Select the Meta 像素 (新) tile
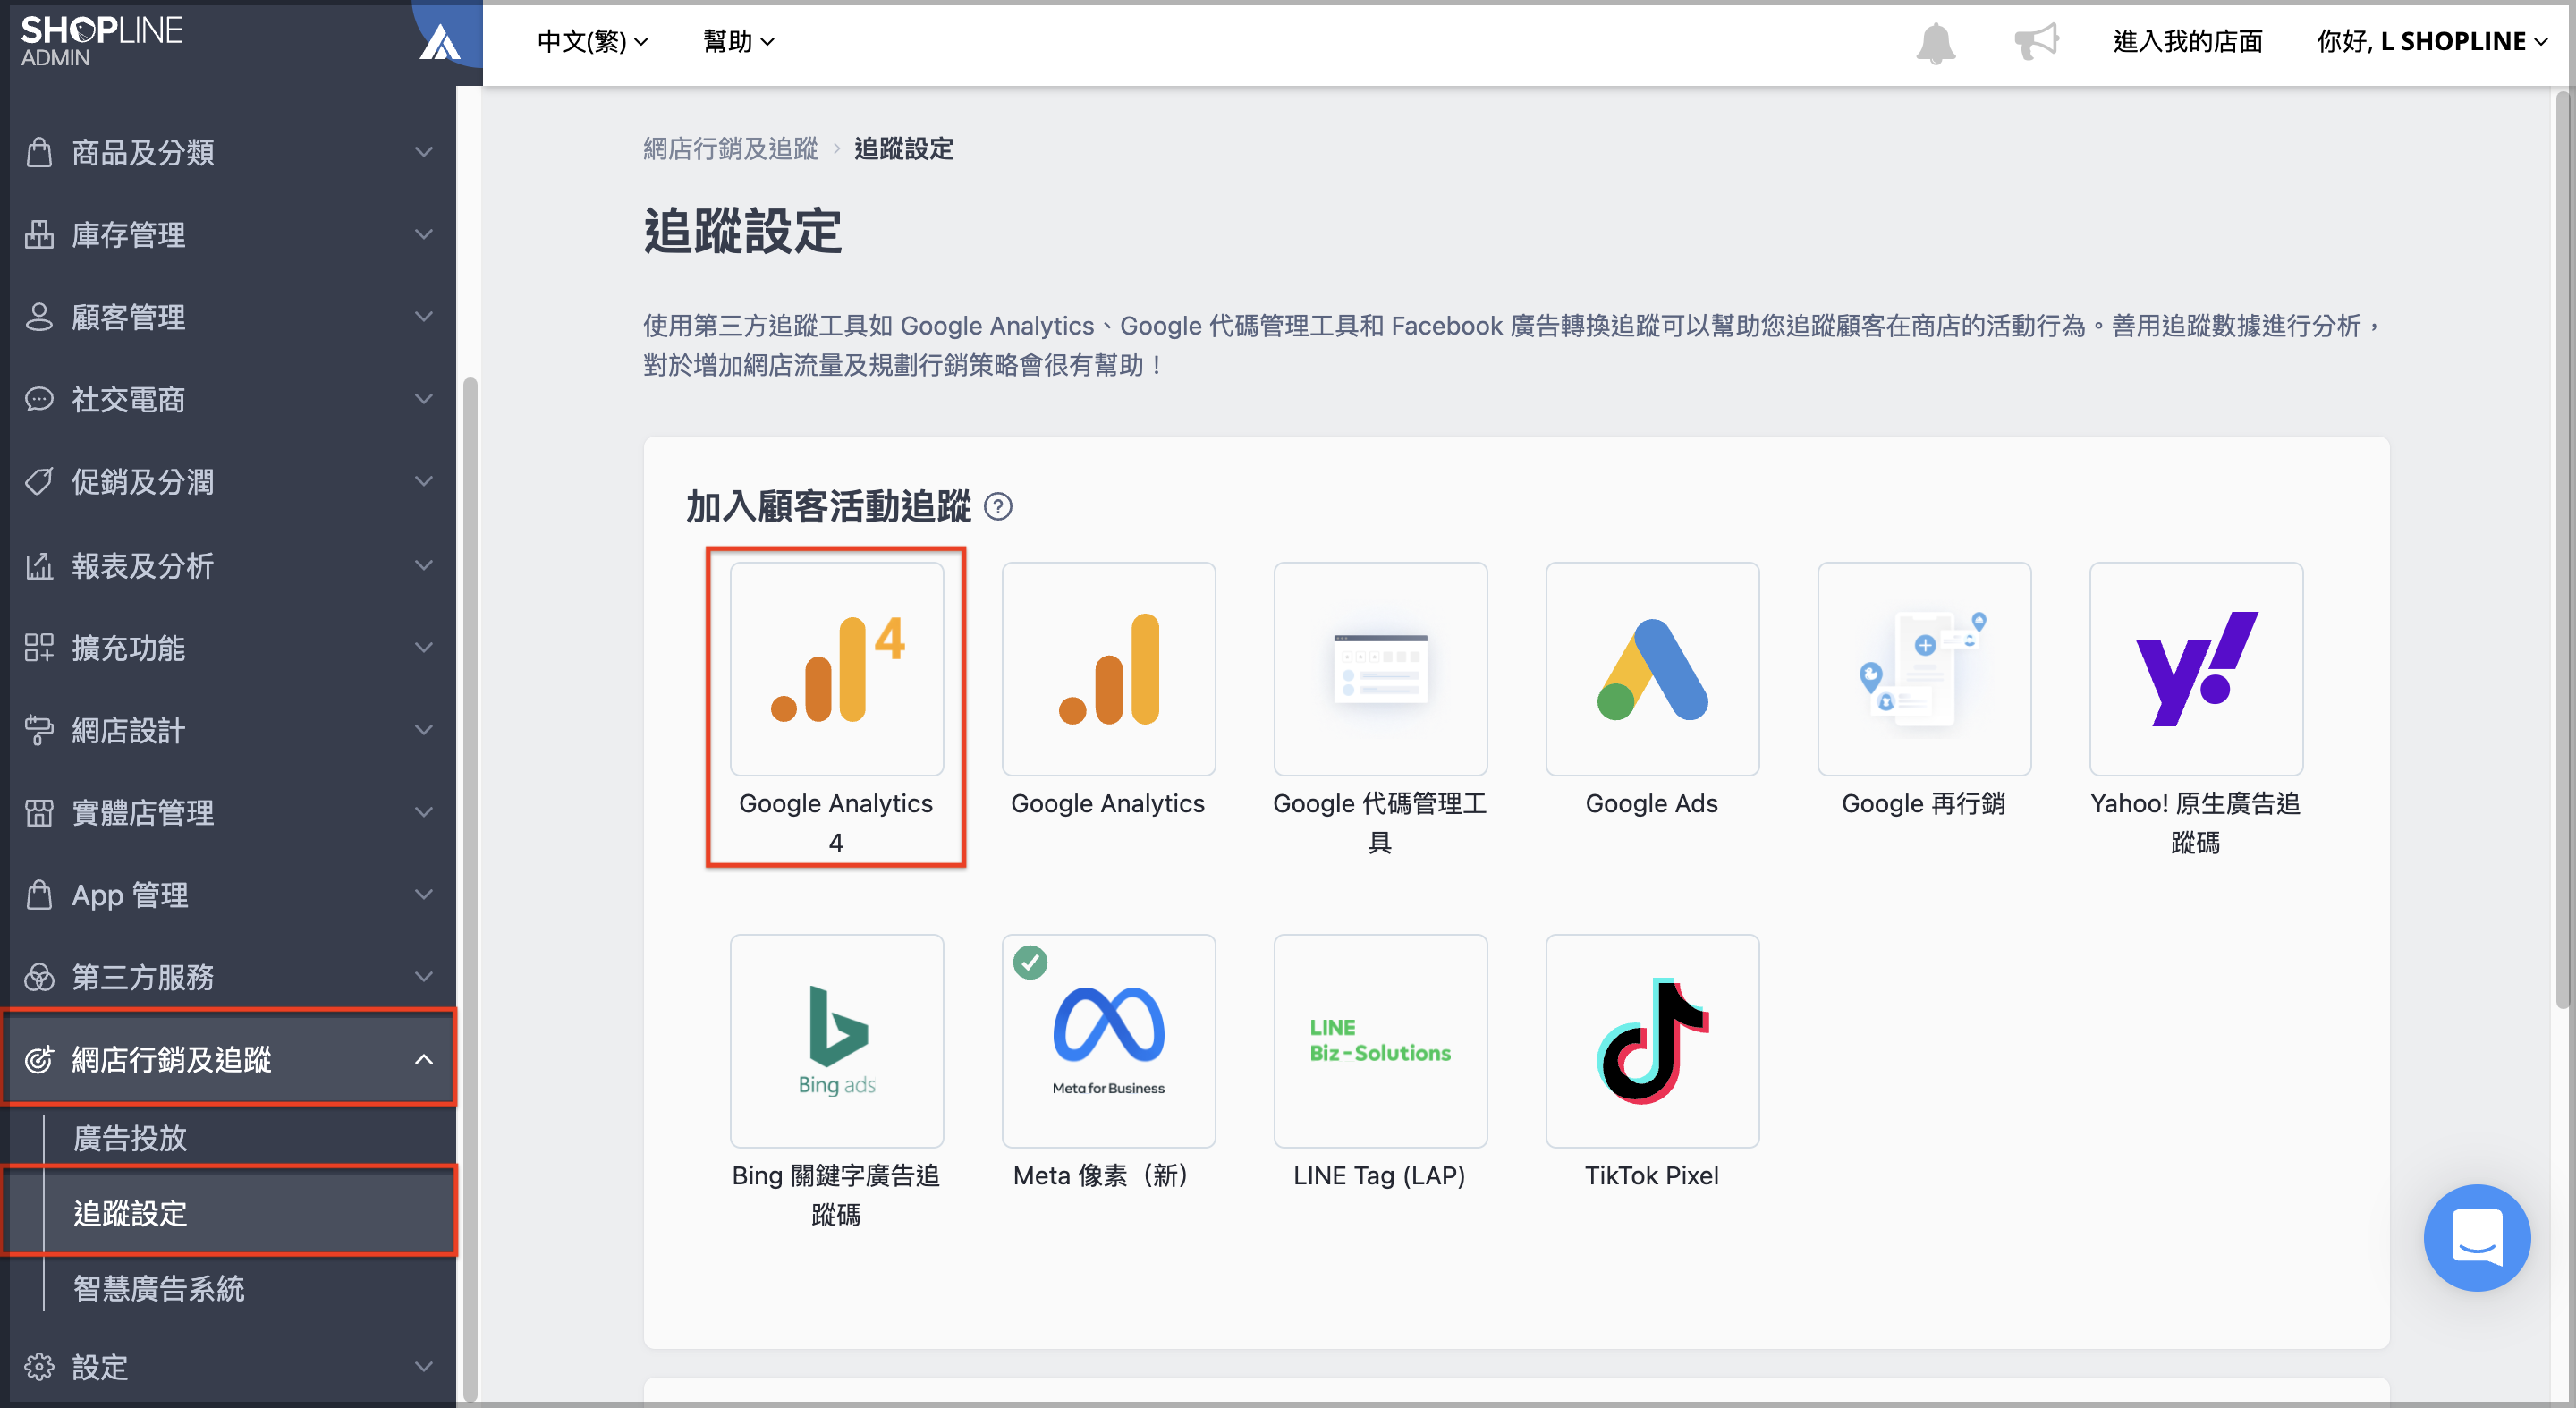This screenshot has height=1408, width=2576. click(1108, 1040)
